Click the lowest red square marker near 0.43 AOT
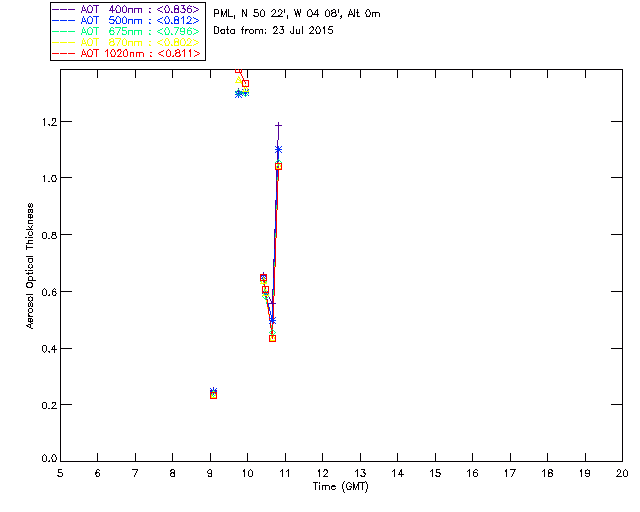This screenshot has width=640, height=512. (x=272, y=338)
